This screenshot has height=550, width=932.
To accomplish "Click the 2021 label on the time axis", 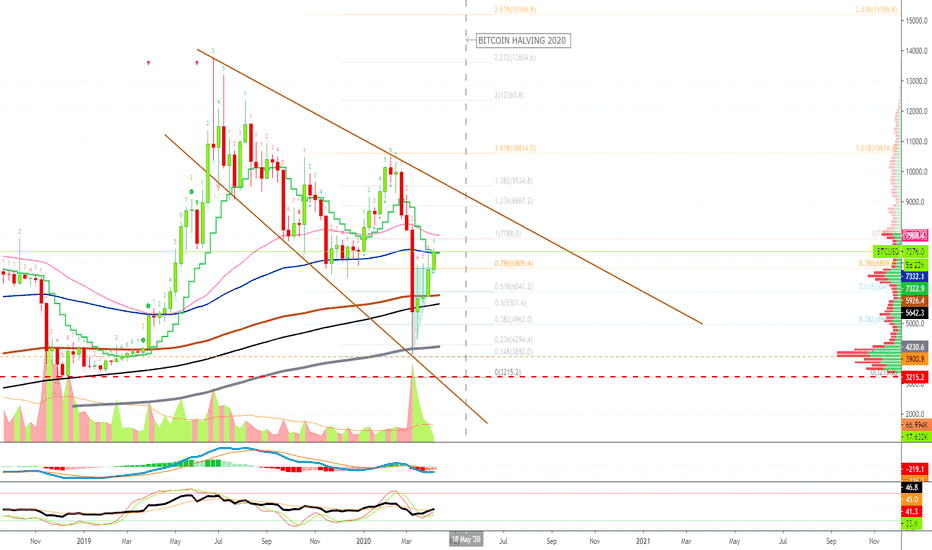I will pyautogui.click(x=643, y=541).
